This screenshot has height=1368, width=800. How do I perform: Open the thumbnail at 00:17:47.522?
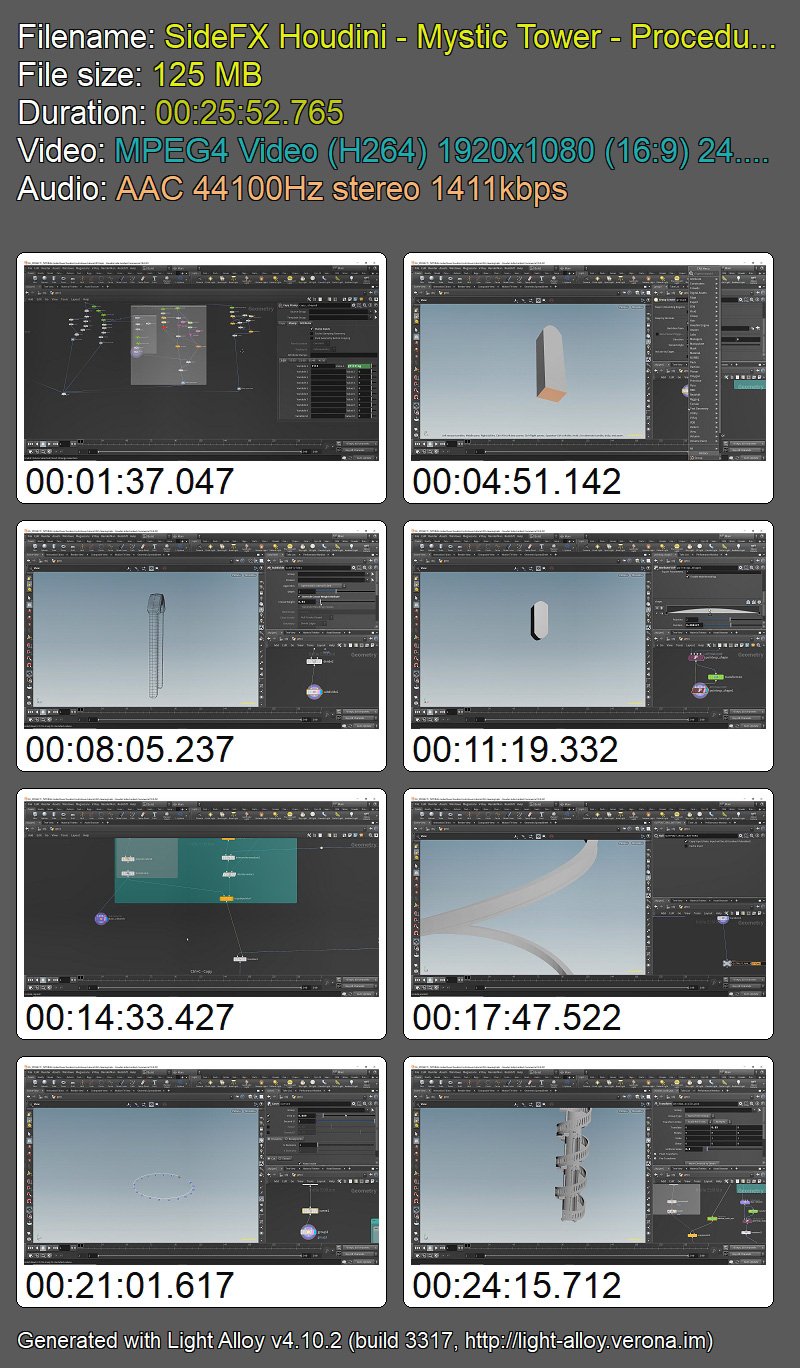(x=588, y=896)
